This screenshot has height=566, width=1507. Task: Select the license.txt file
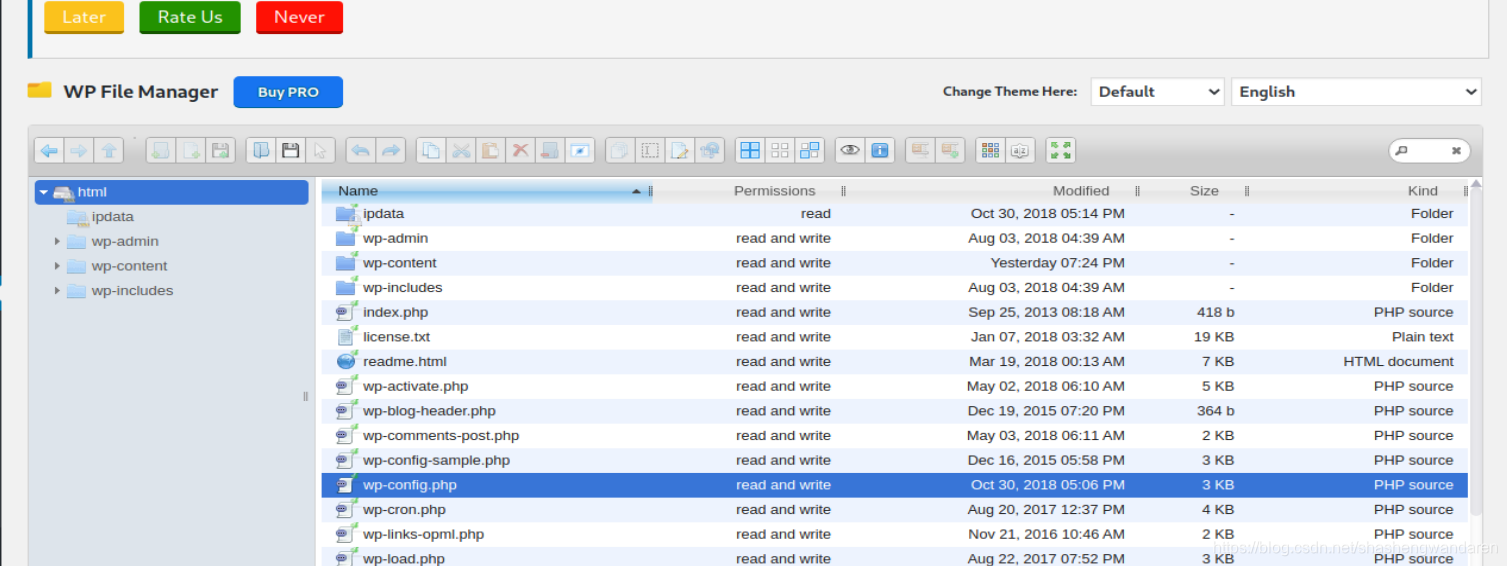pyautogui.click(x=895, y=337)
